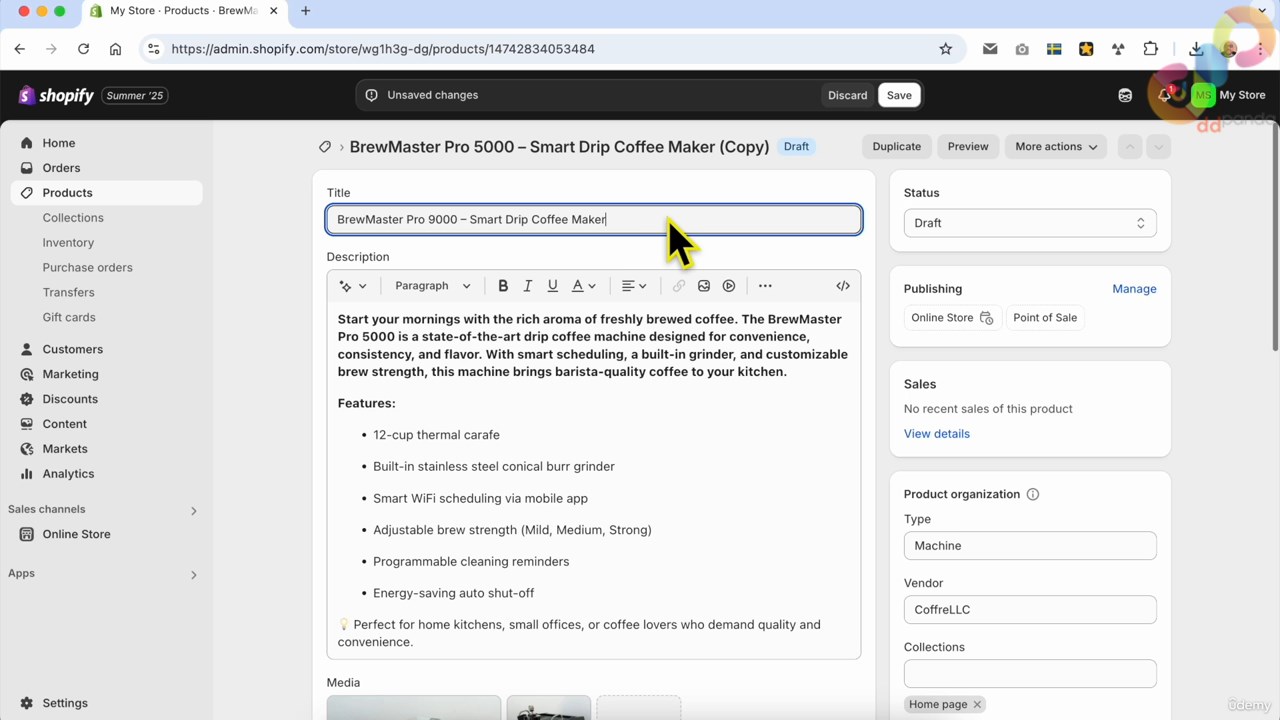Viewport: 1280px width, 720px height.
Task: Open a new browser tab
Action: 306,11
